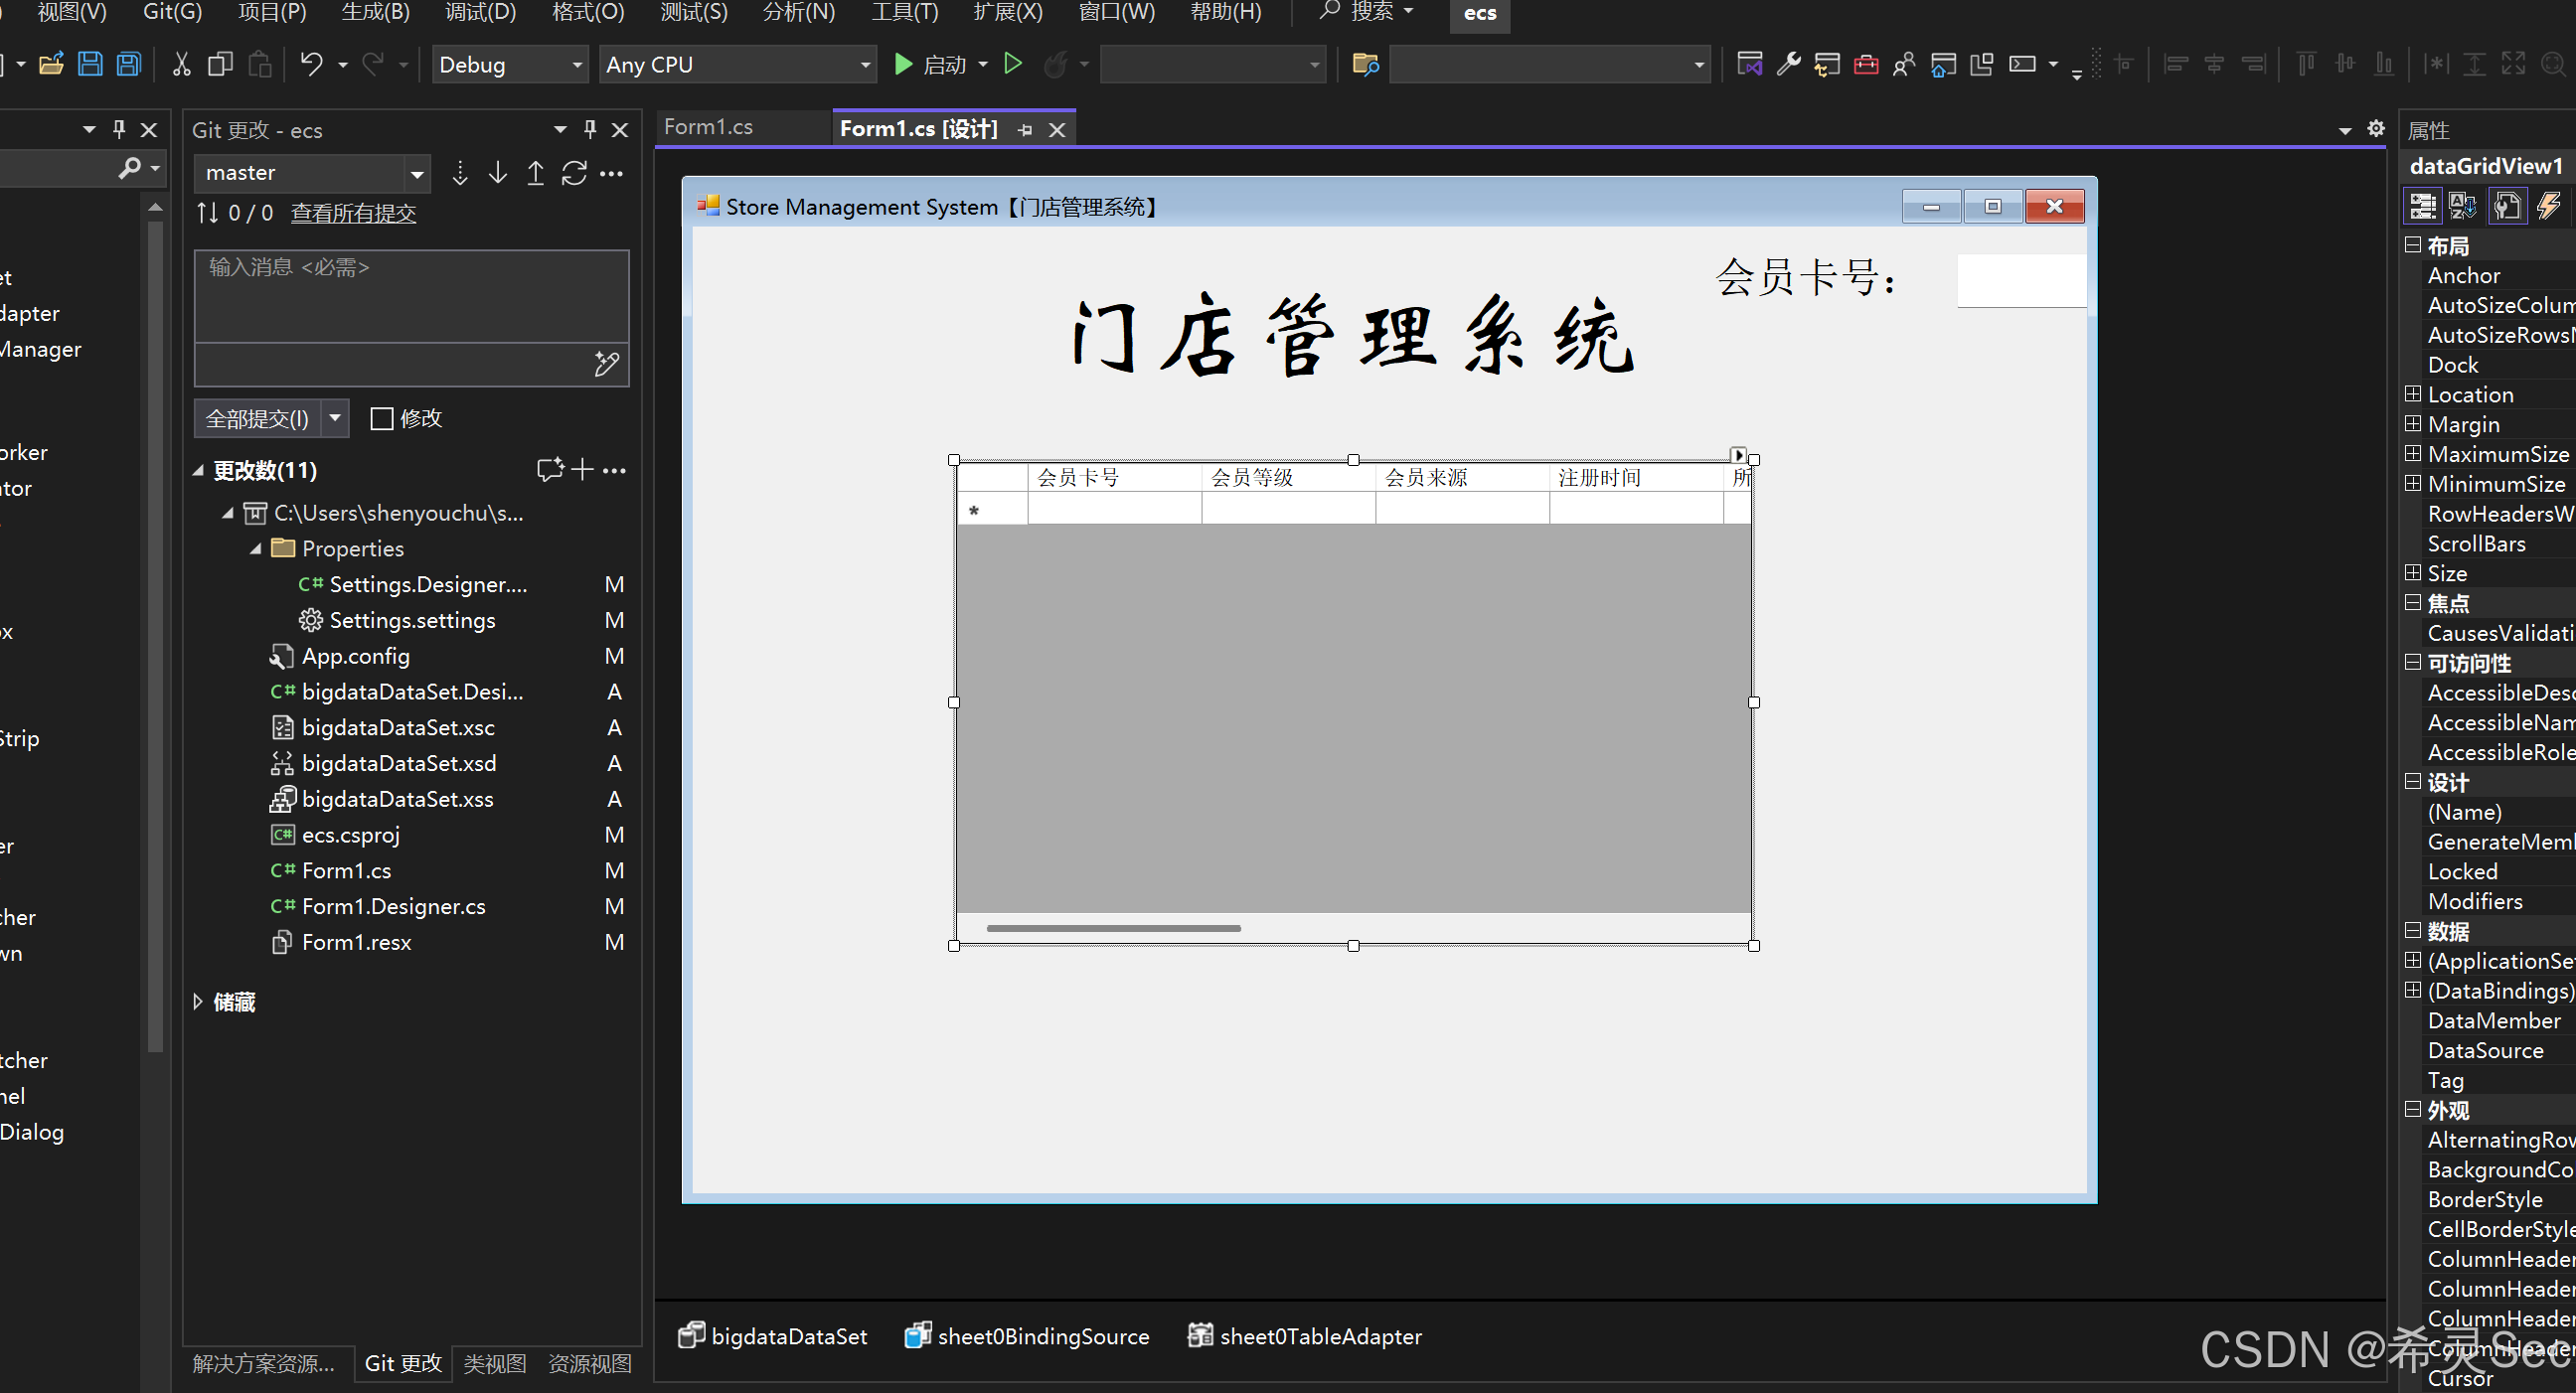Click the DataGridView horizontal scrollbar thumb
The height and width of the screenshot is (1393, 2576).
pyautogui.click(x=1113, y=928)
